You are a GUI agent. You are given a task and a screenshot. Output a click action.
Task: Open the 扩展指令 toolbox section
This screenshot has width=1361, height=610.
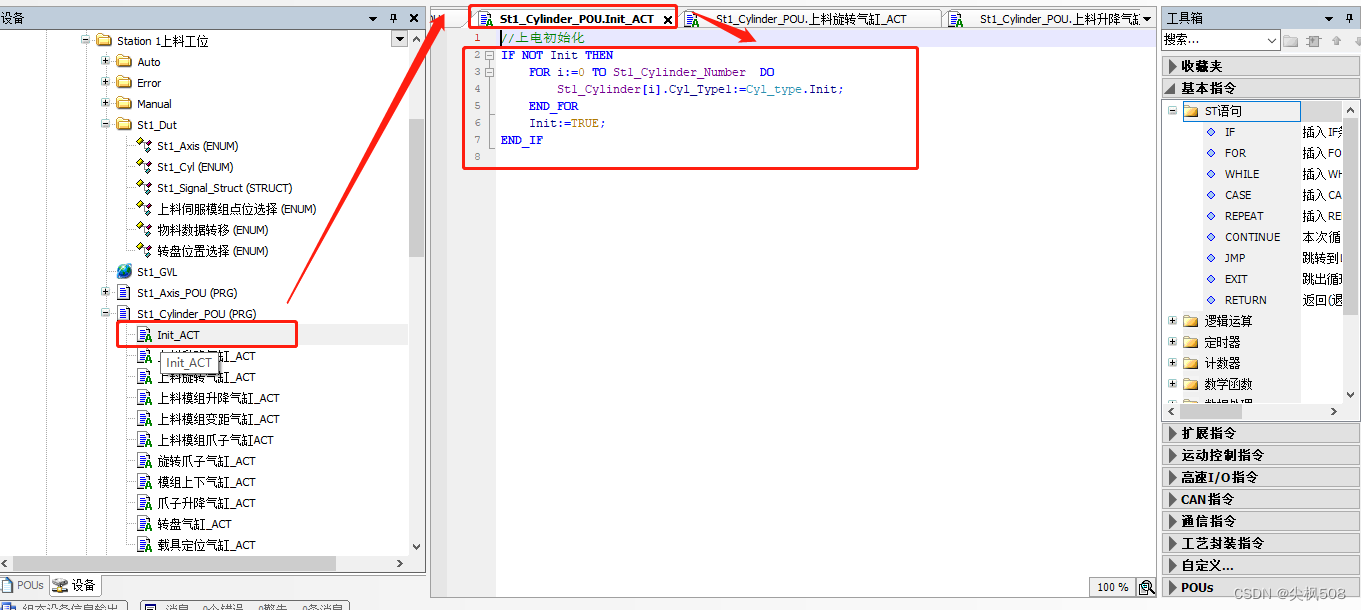1261,433
